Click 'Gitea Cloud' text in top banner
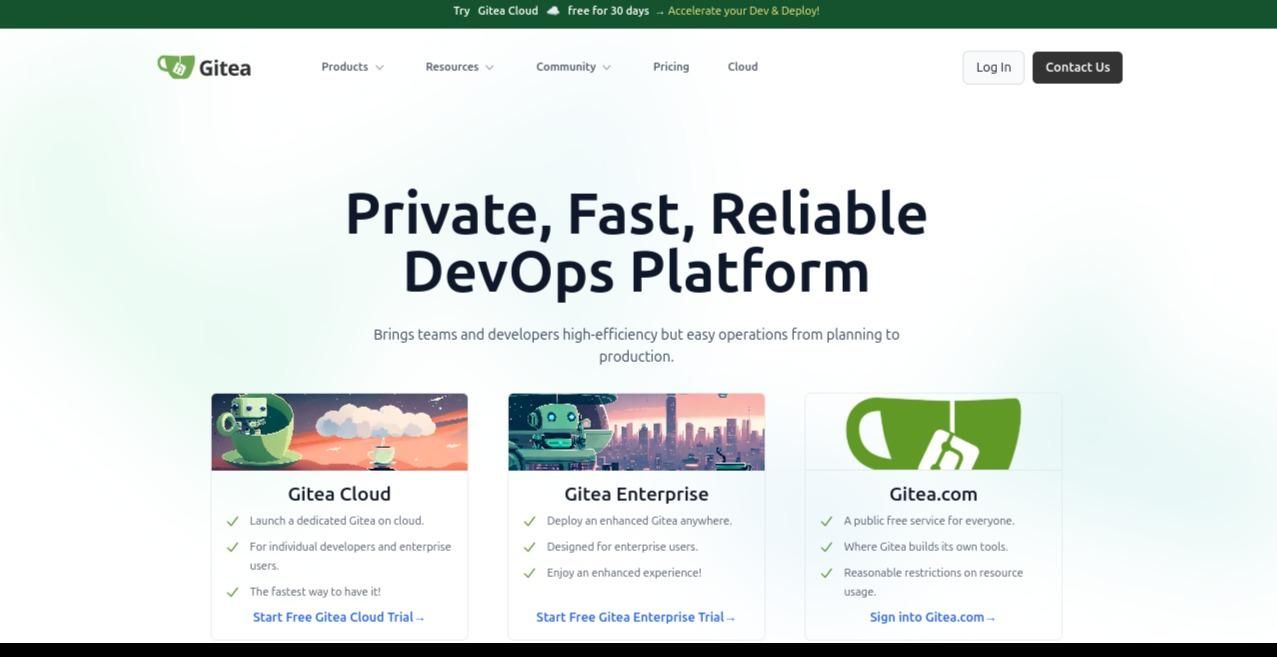 508,11
